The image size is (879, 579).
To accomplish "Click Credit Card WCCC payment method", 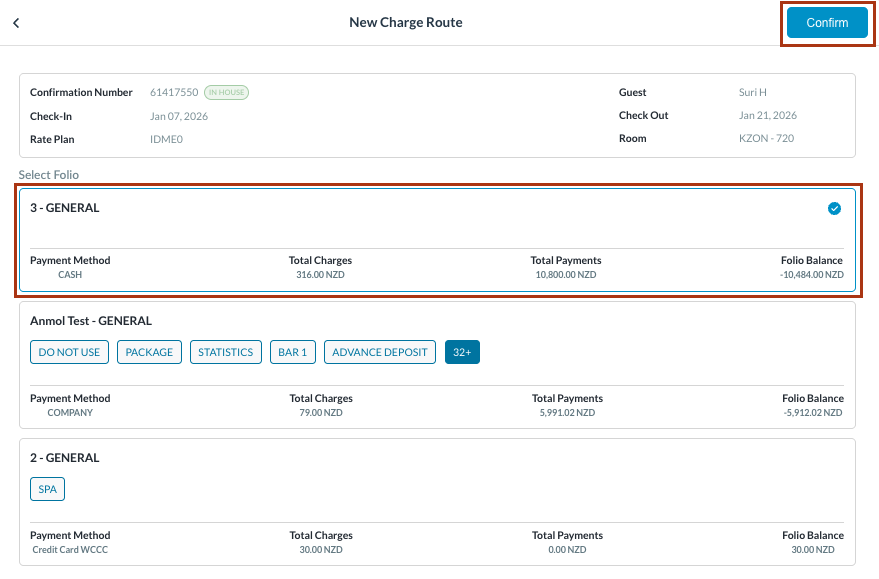I will 71,549.
